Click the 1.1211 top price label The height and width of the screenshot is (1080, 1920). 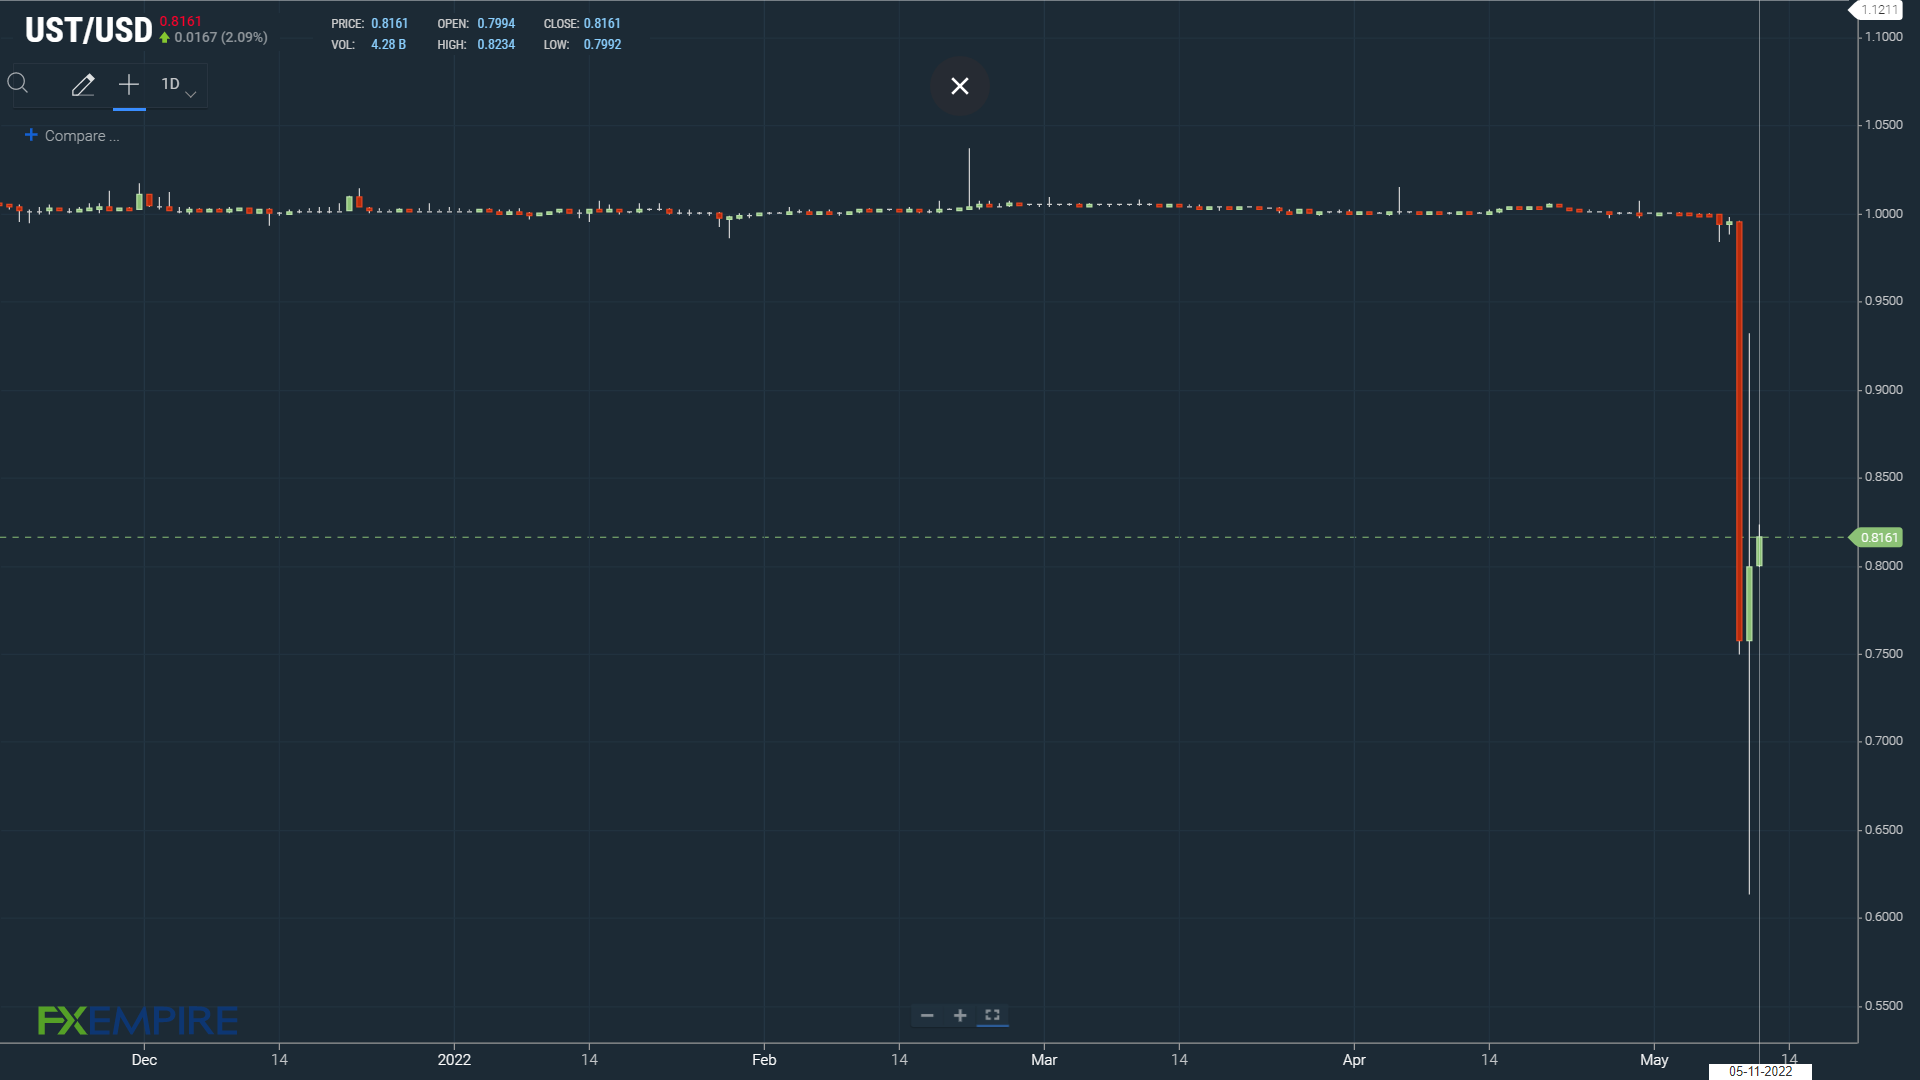point(1877,10)
